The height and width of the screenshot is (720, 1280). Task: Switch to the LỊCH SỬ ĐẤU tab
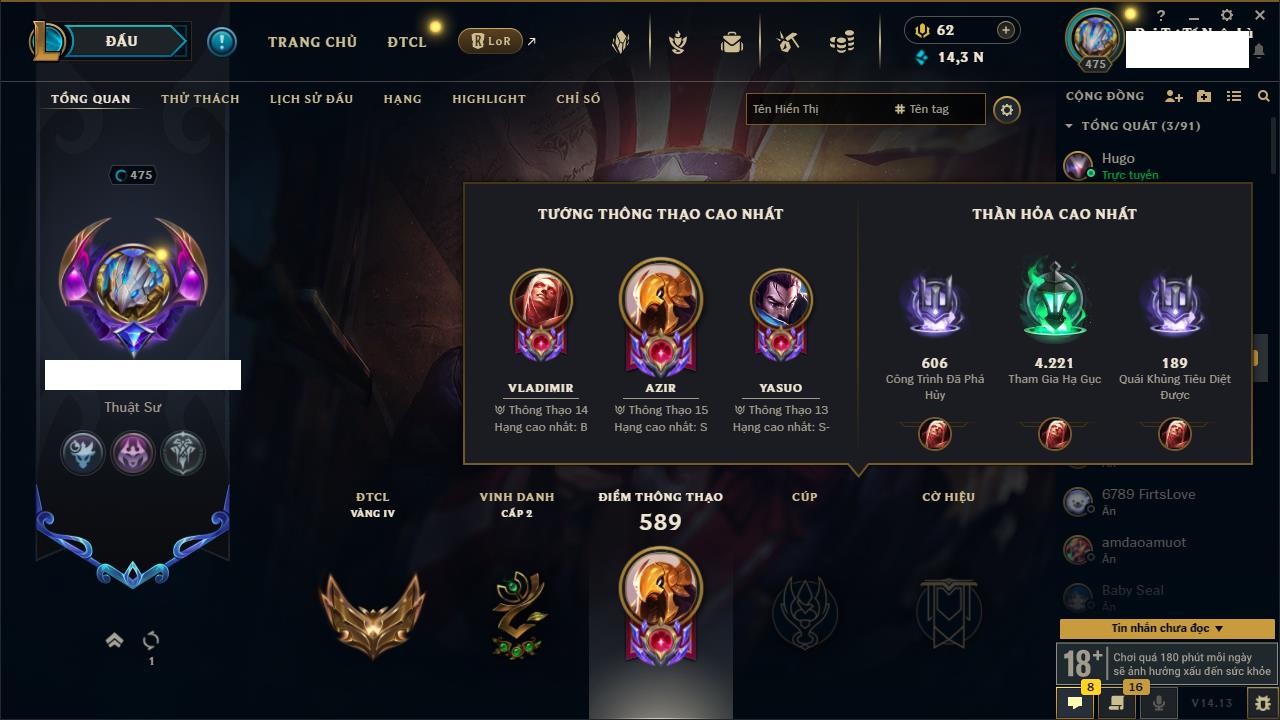(311, 99)
